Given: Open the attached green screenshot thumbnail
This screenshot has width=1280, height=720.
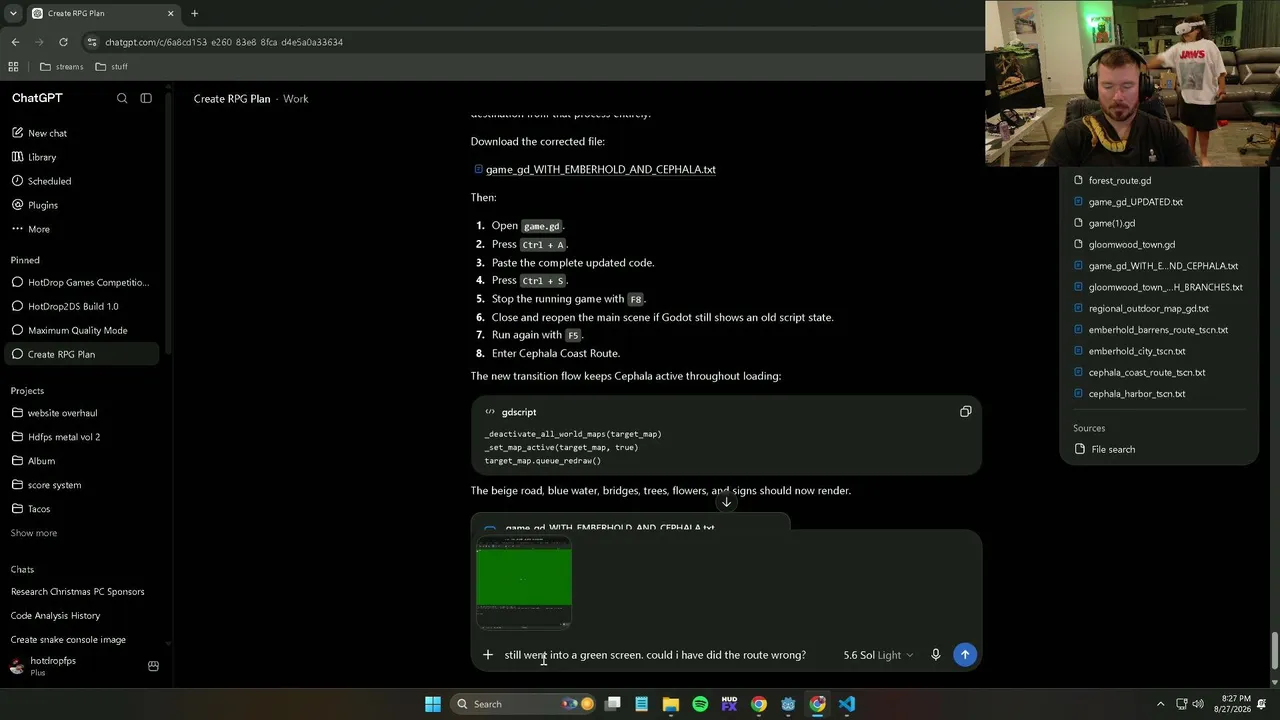Looking at the screenshot, I should pyautogui.click(x=524, y=582).
